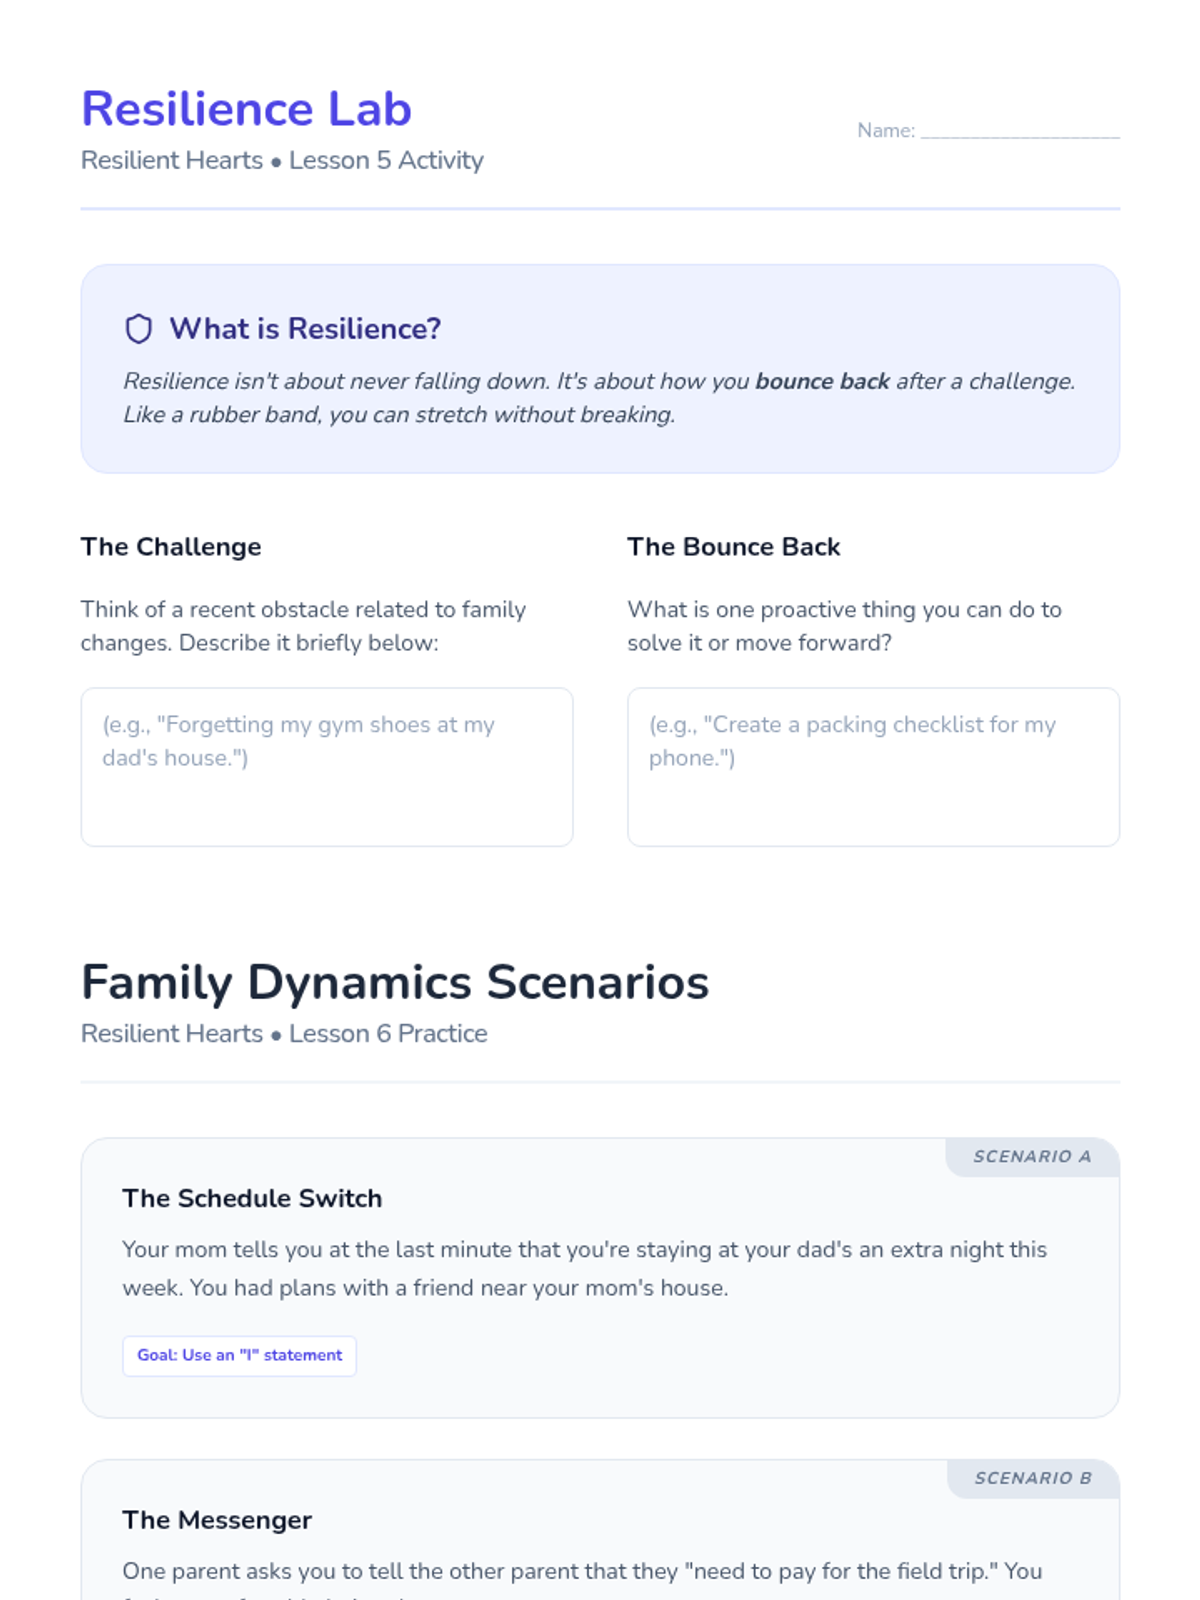Focus the Bounce Back answer box
This screenshot has width=1200, height=1600.
[x=873, y=767]
